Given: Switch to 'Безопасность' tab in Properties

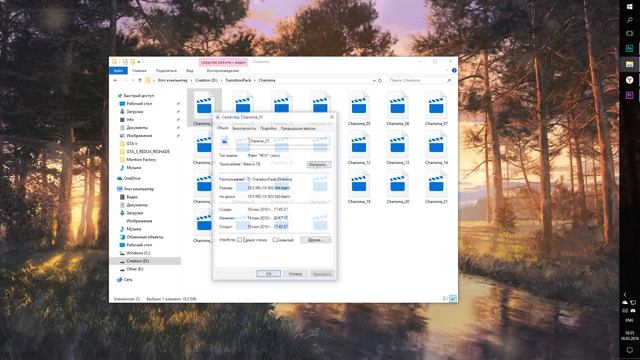Looking at the screenshot, I should (x=244, y=129).
